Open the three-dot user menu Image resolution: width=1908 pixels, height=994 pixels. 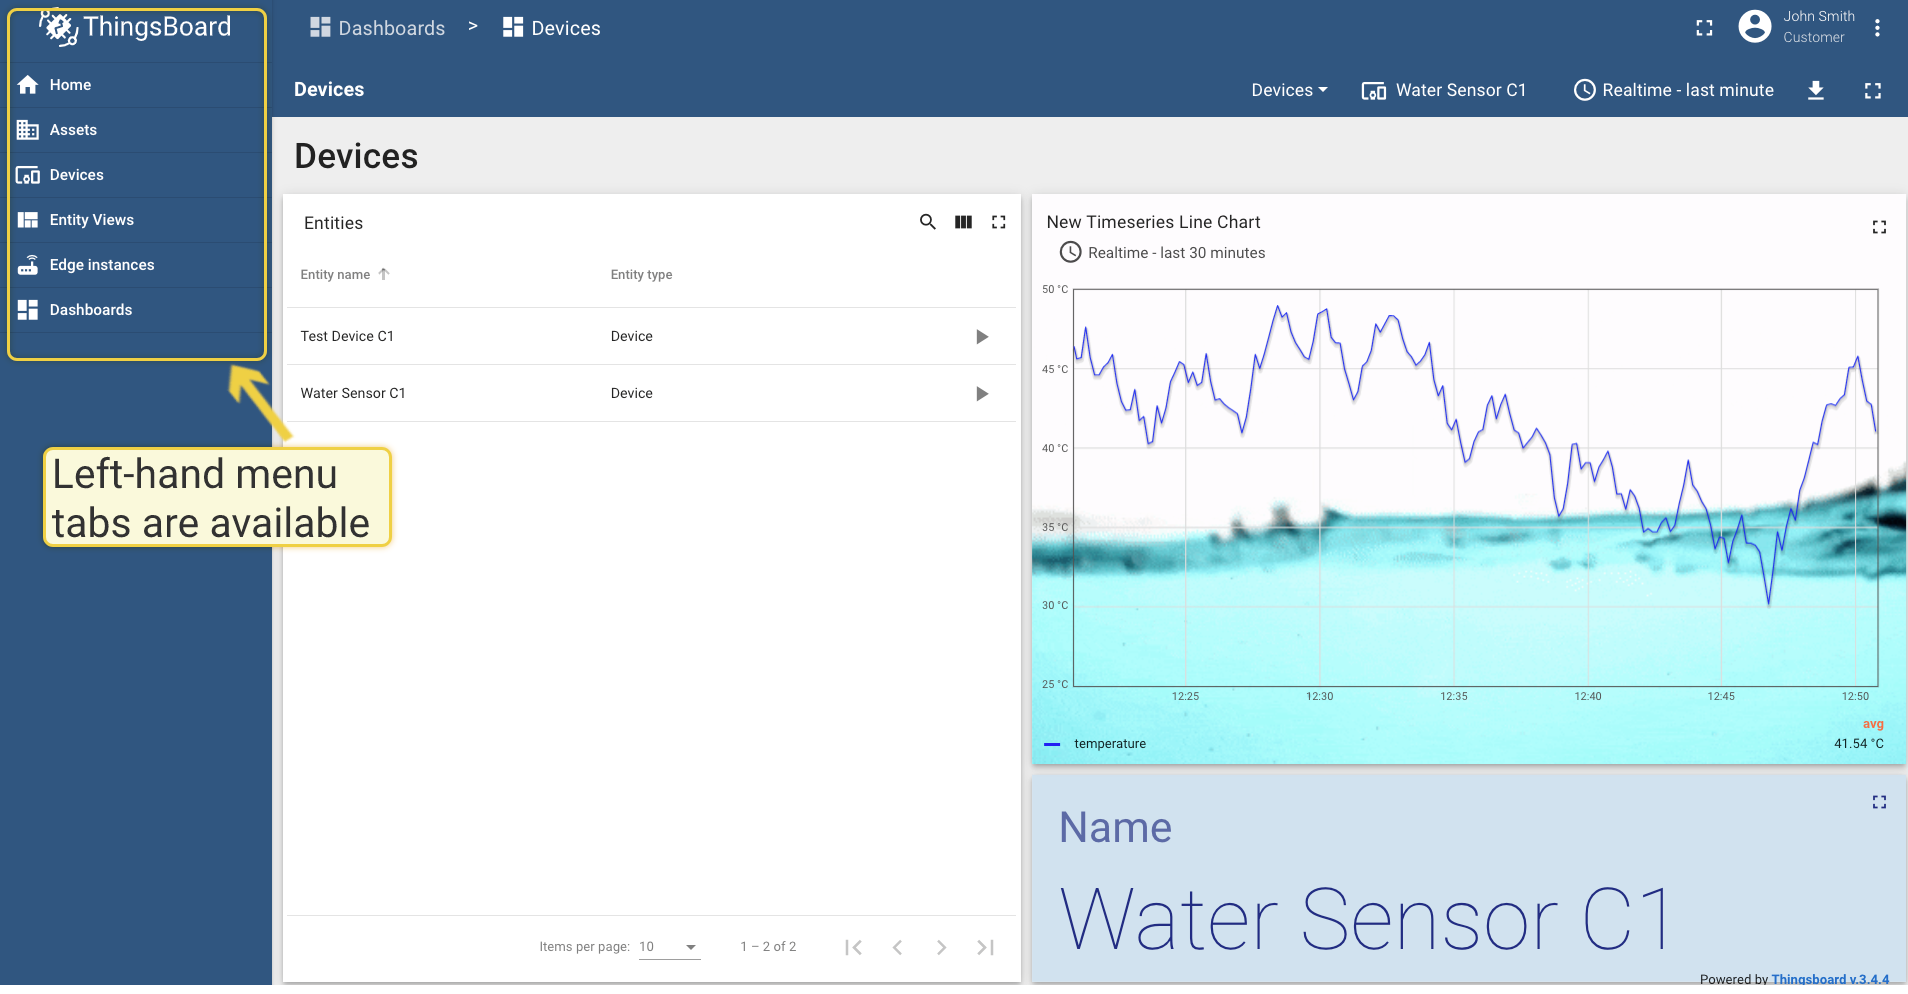(x=1877, y=28)
